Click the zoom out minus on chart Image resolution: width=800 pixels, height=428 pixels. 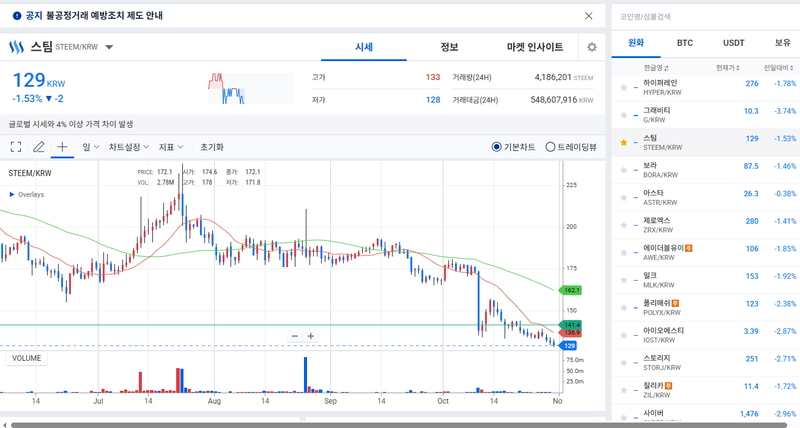coord(294,336)
